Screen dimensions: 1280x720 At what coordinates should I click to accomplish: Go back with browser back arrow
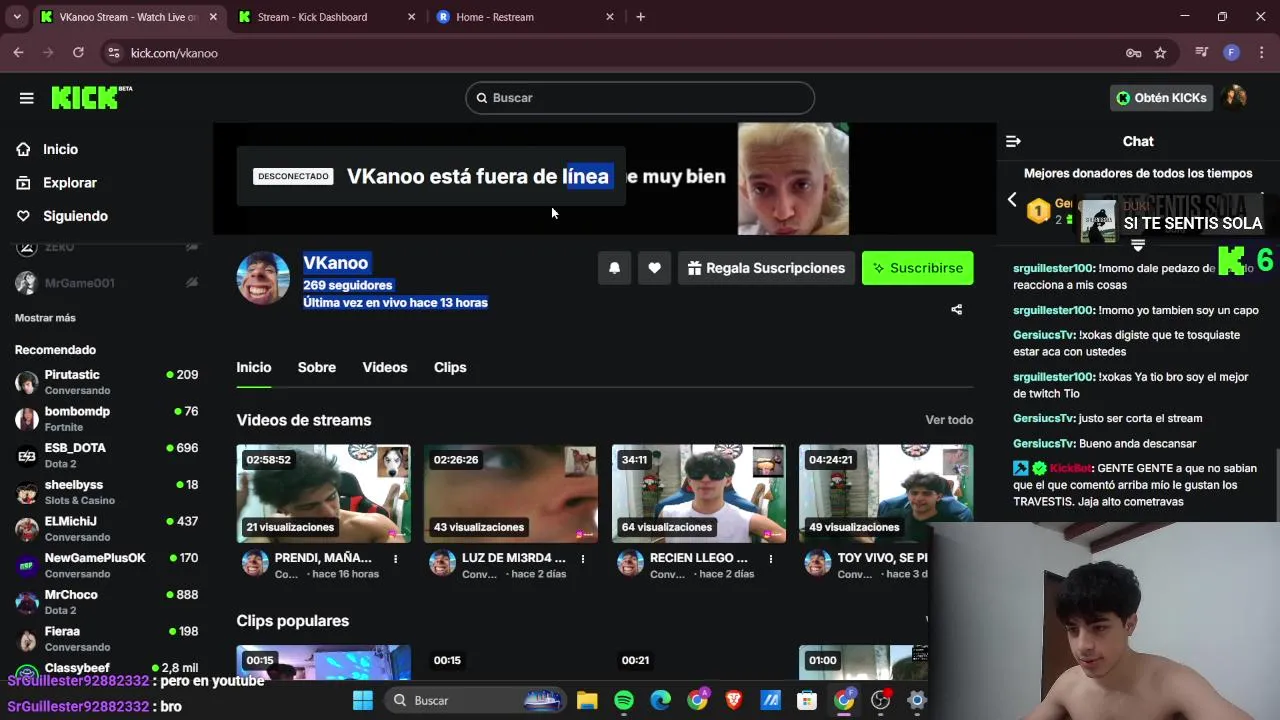(x=18, y=53)
